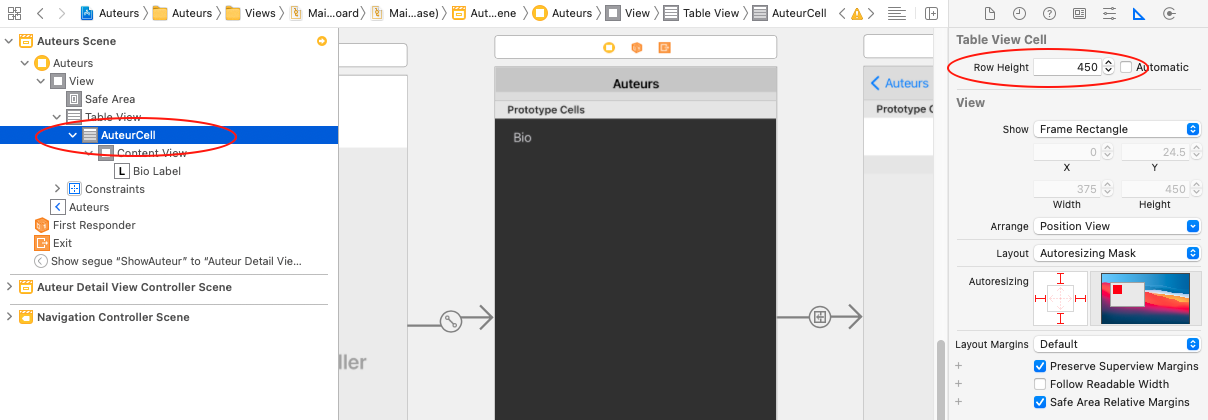1208x420 pixels.
Task: Click the Add Editor button
Action: 932,14
